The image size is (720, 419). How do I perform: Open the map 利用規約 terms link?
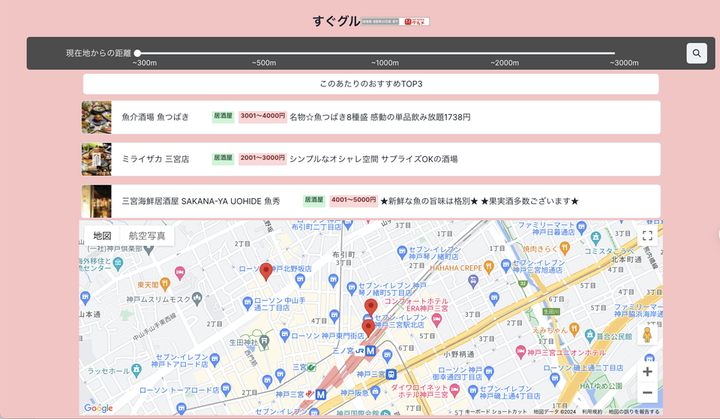tap(592, 412)
